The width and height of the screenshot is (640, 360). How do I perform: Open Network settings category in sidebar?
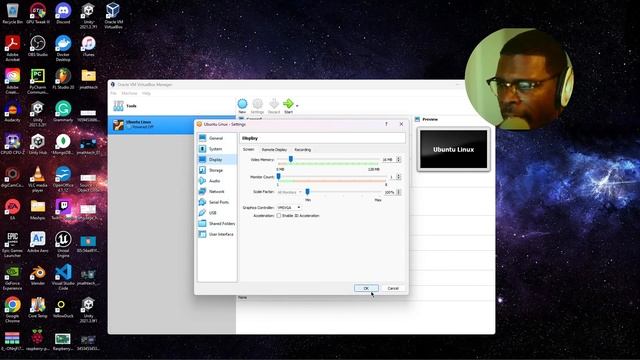216,191
